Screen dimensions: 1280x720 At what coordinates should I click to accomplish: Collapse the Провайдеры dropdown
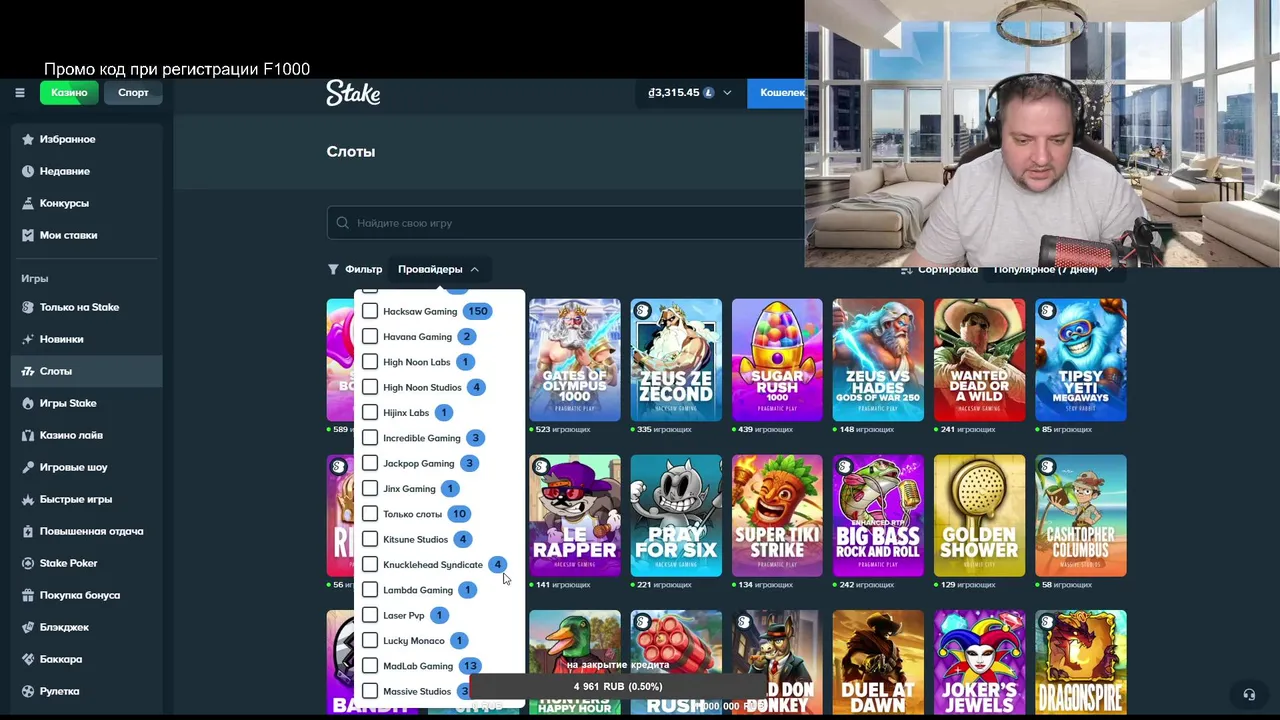pyautogui.click(x=438, y=269)
